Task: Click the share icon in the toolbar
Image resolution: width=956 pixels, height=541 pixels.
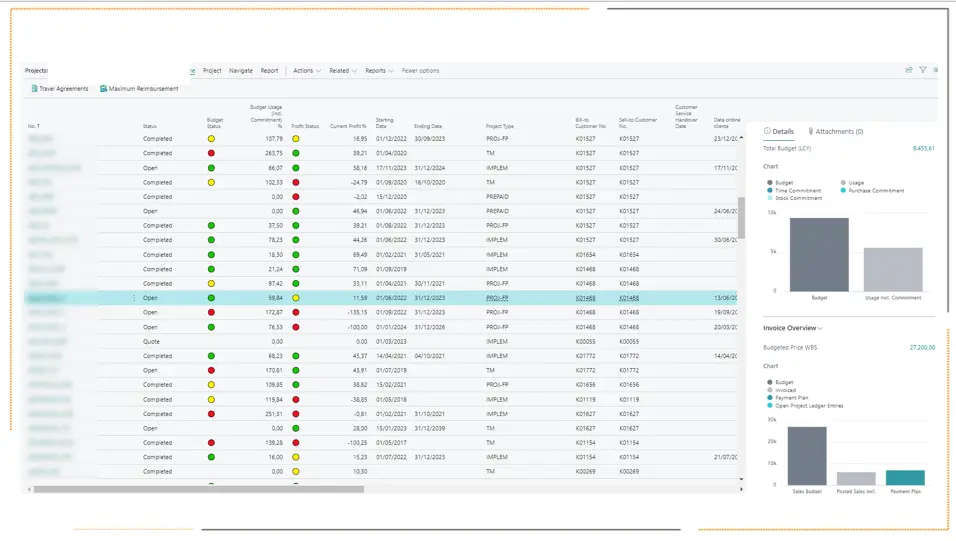Action: [908, 70]
